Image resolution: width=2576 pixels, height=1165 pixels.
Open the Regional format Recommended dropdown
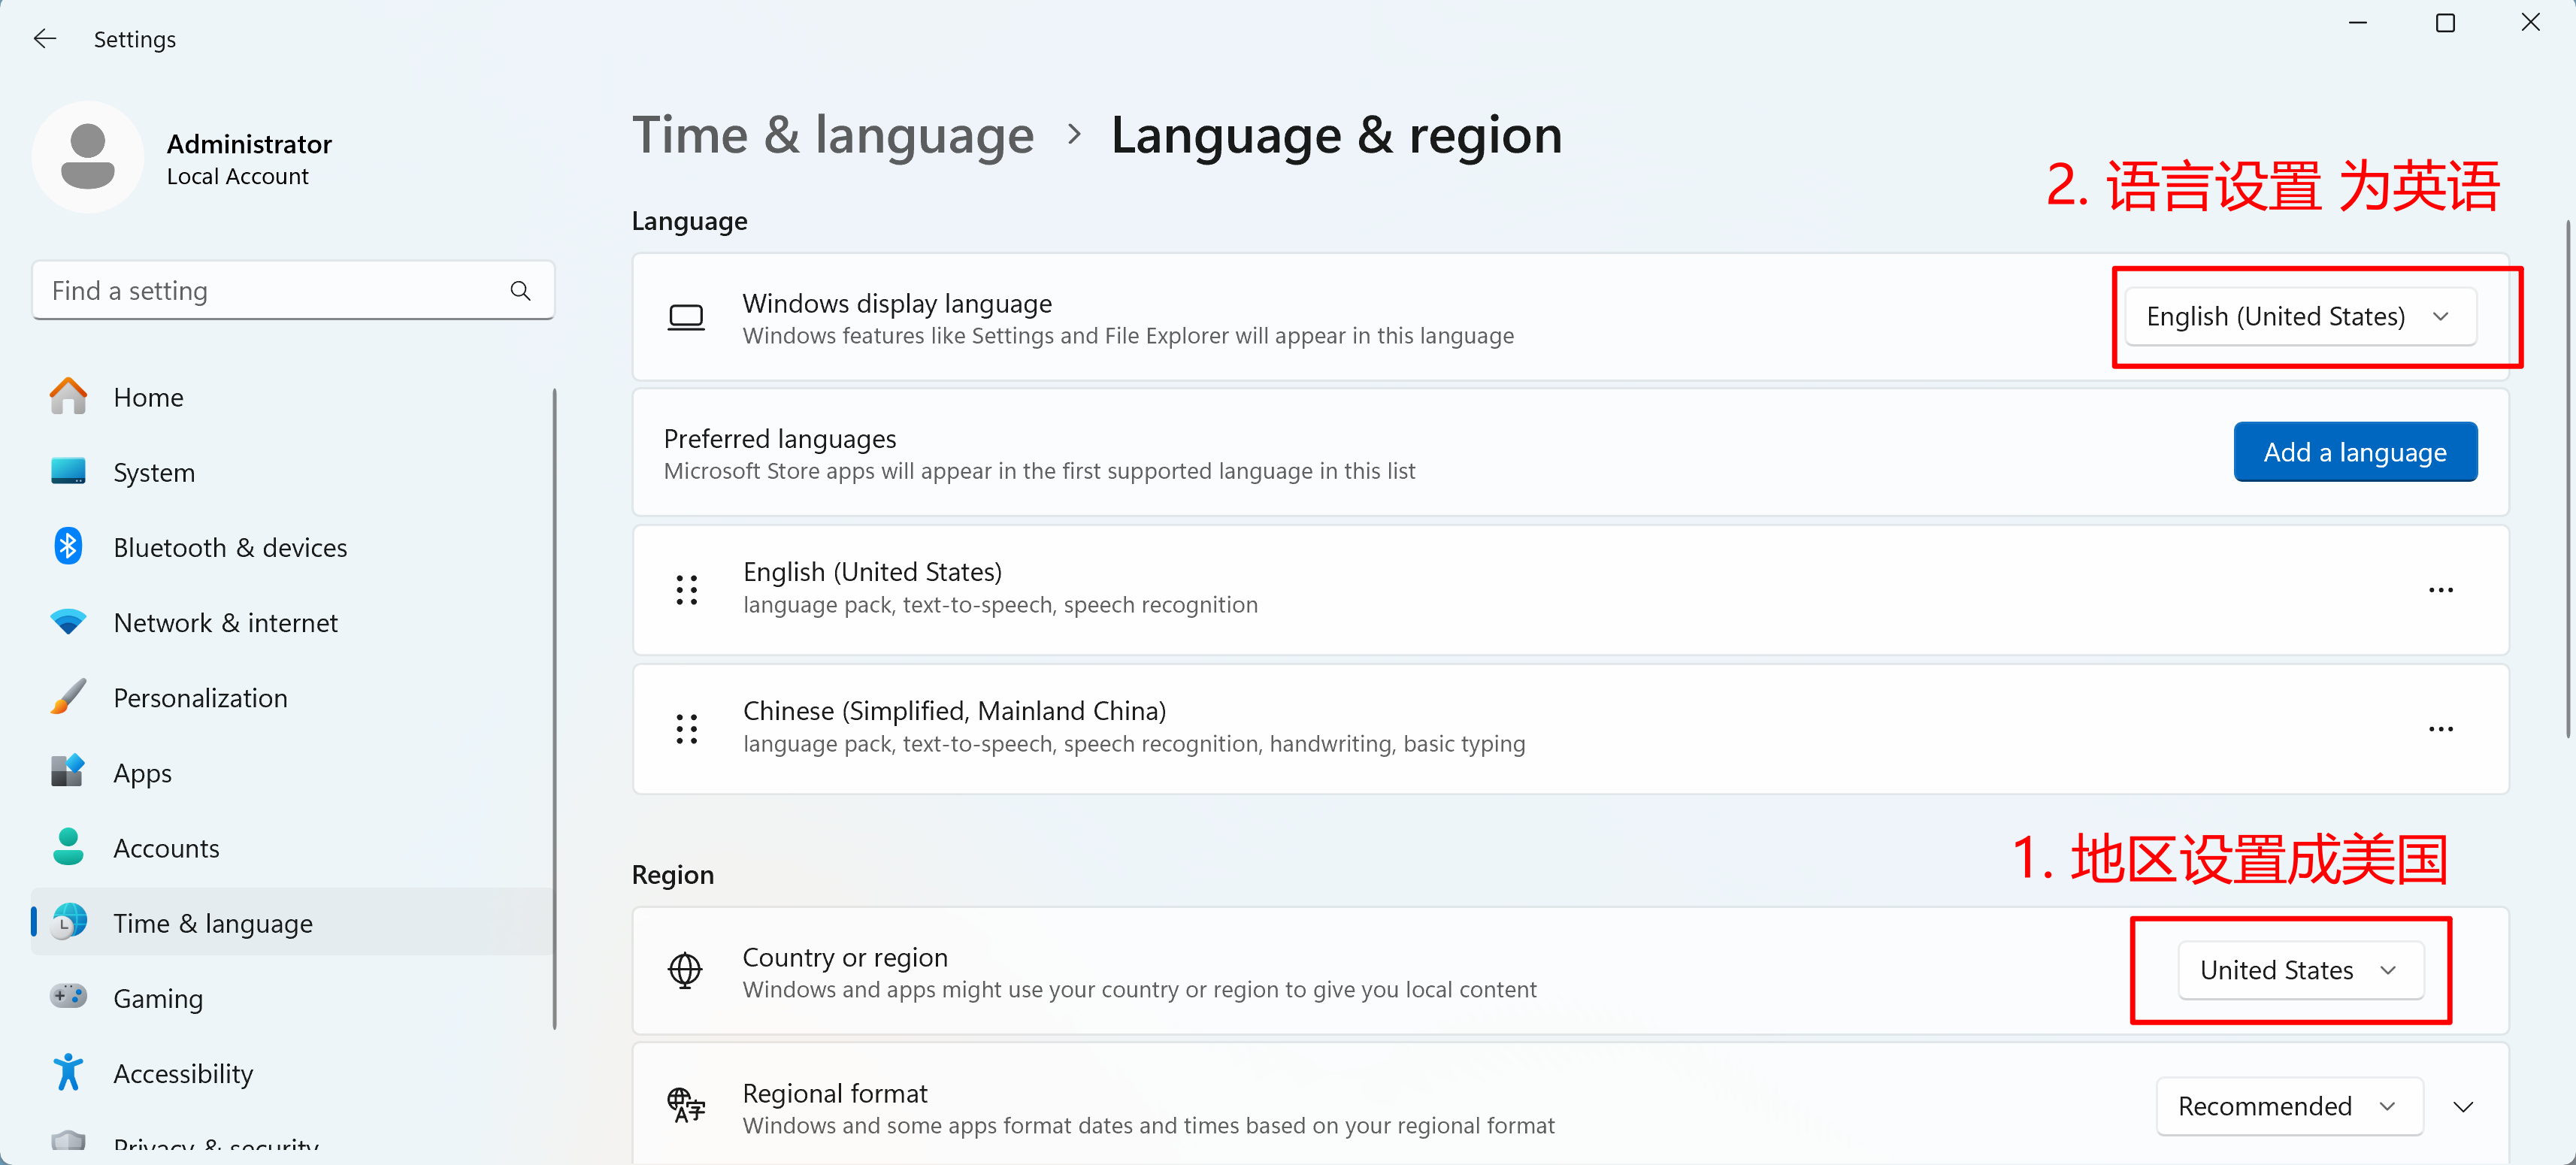(2289, 1106)
